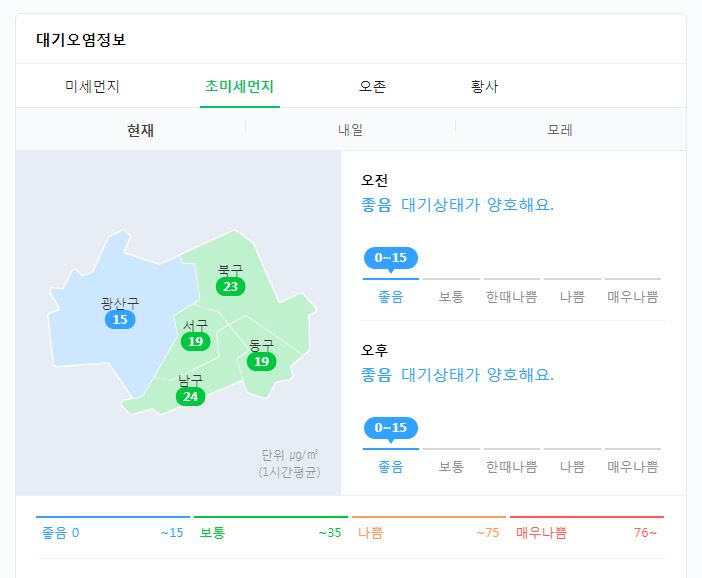Click the 좋음 0~15 legend item

coord(113,530)
